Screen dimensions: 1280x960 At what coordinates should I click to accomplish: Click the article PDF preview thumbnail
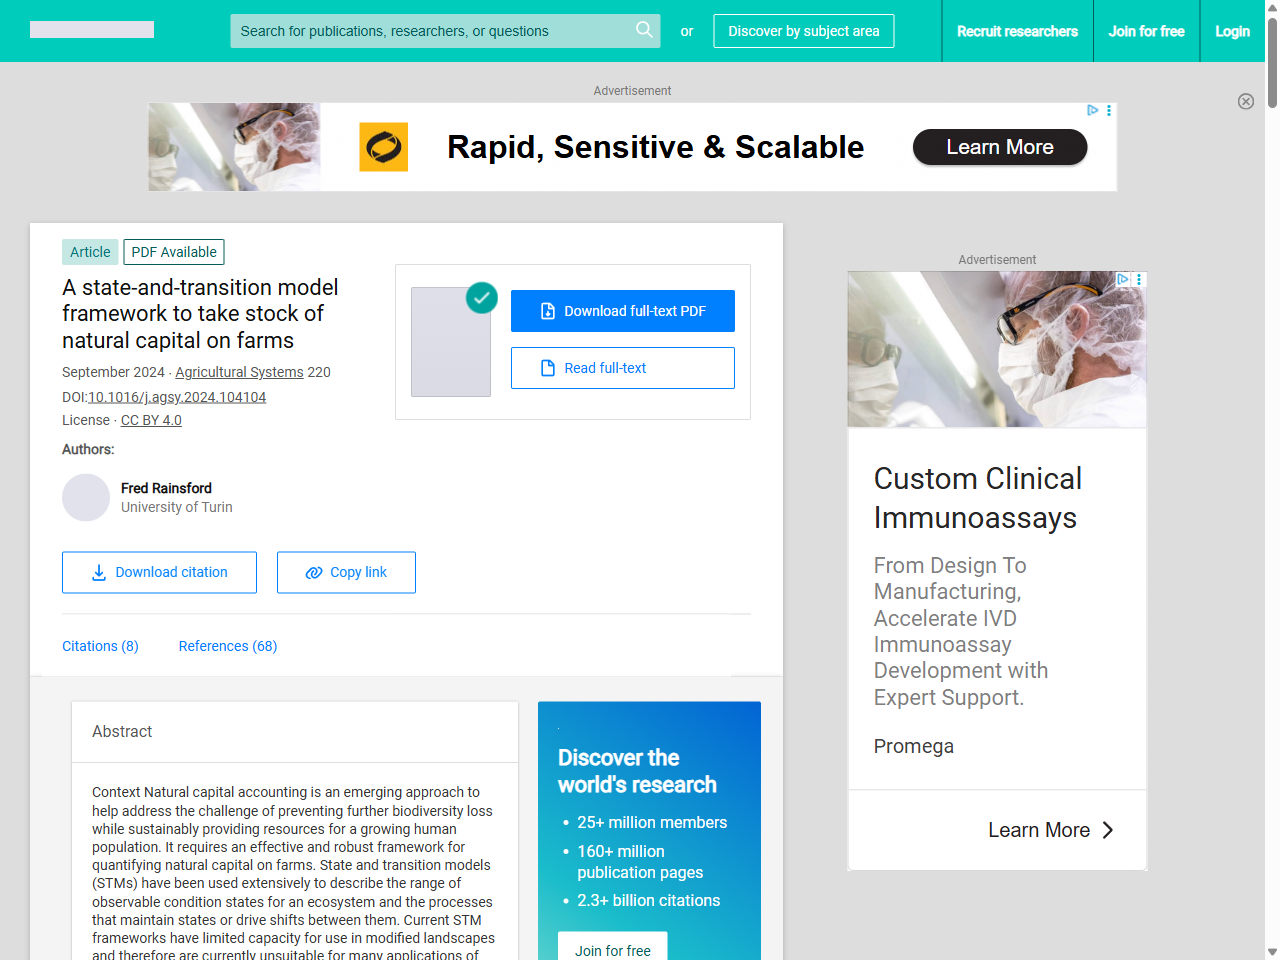451,342
